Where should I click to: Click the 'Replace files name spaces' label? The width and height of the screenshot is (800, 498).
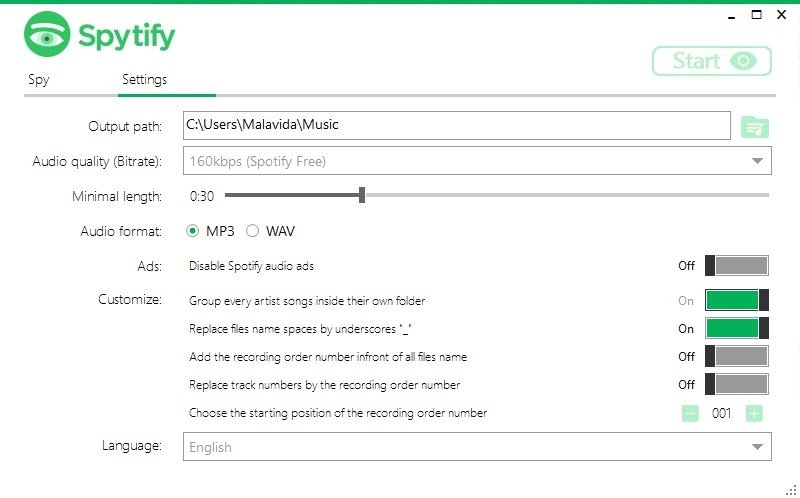point(300,329)
